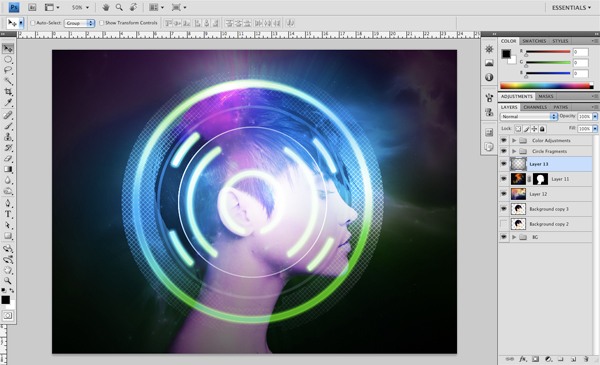Select the History Brush tool

coord(8,148)
